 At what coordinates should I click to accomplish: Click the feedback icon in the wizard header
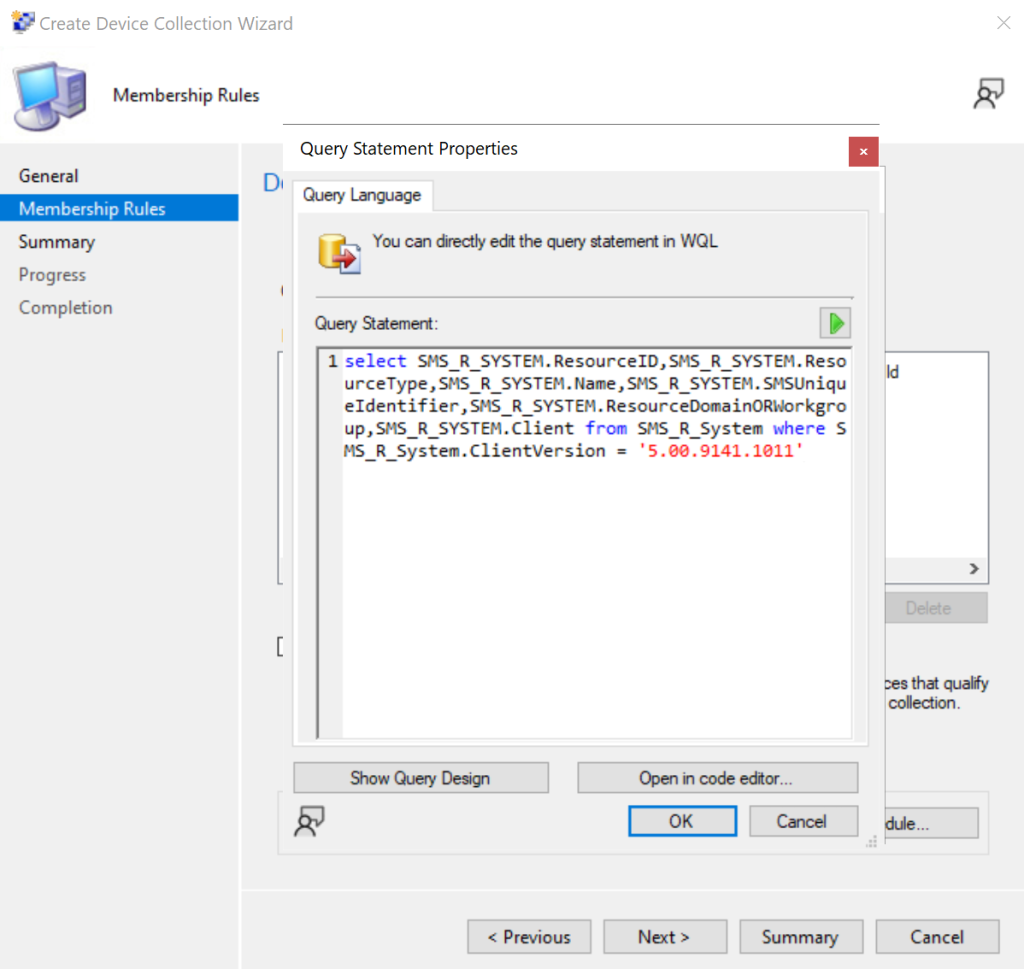click(988, 93)
